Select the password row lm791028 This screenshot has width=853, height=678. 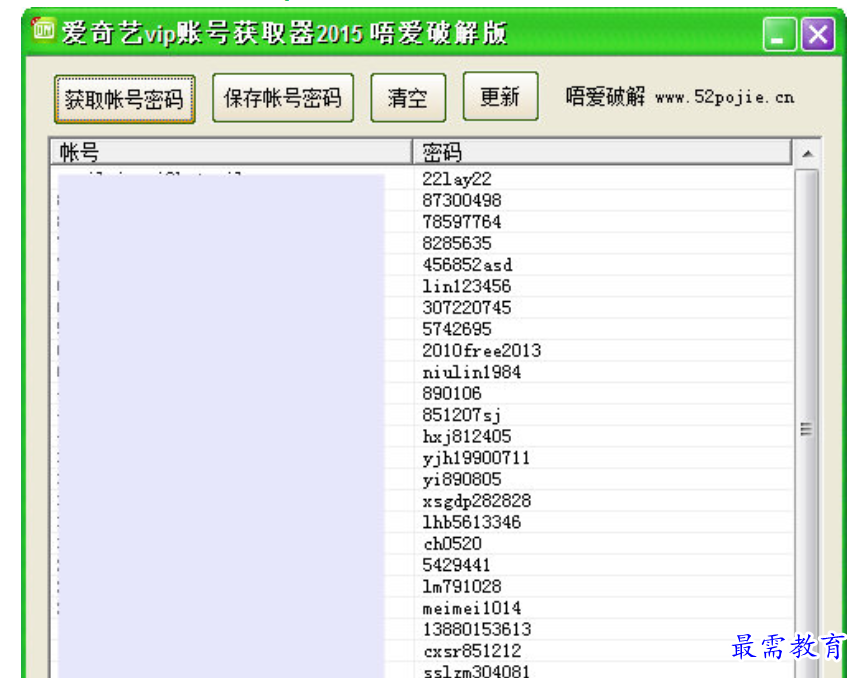point(462,586)
